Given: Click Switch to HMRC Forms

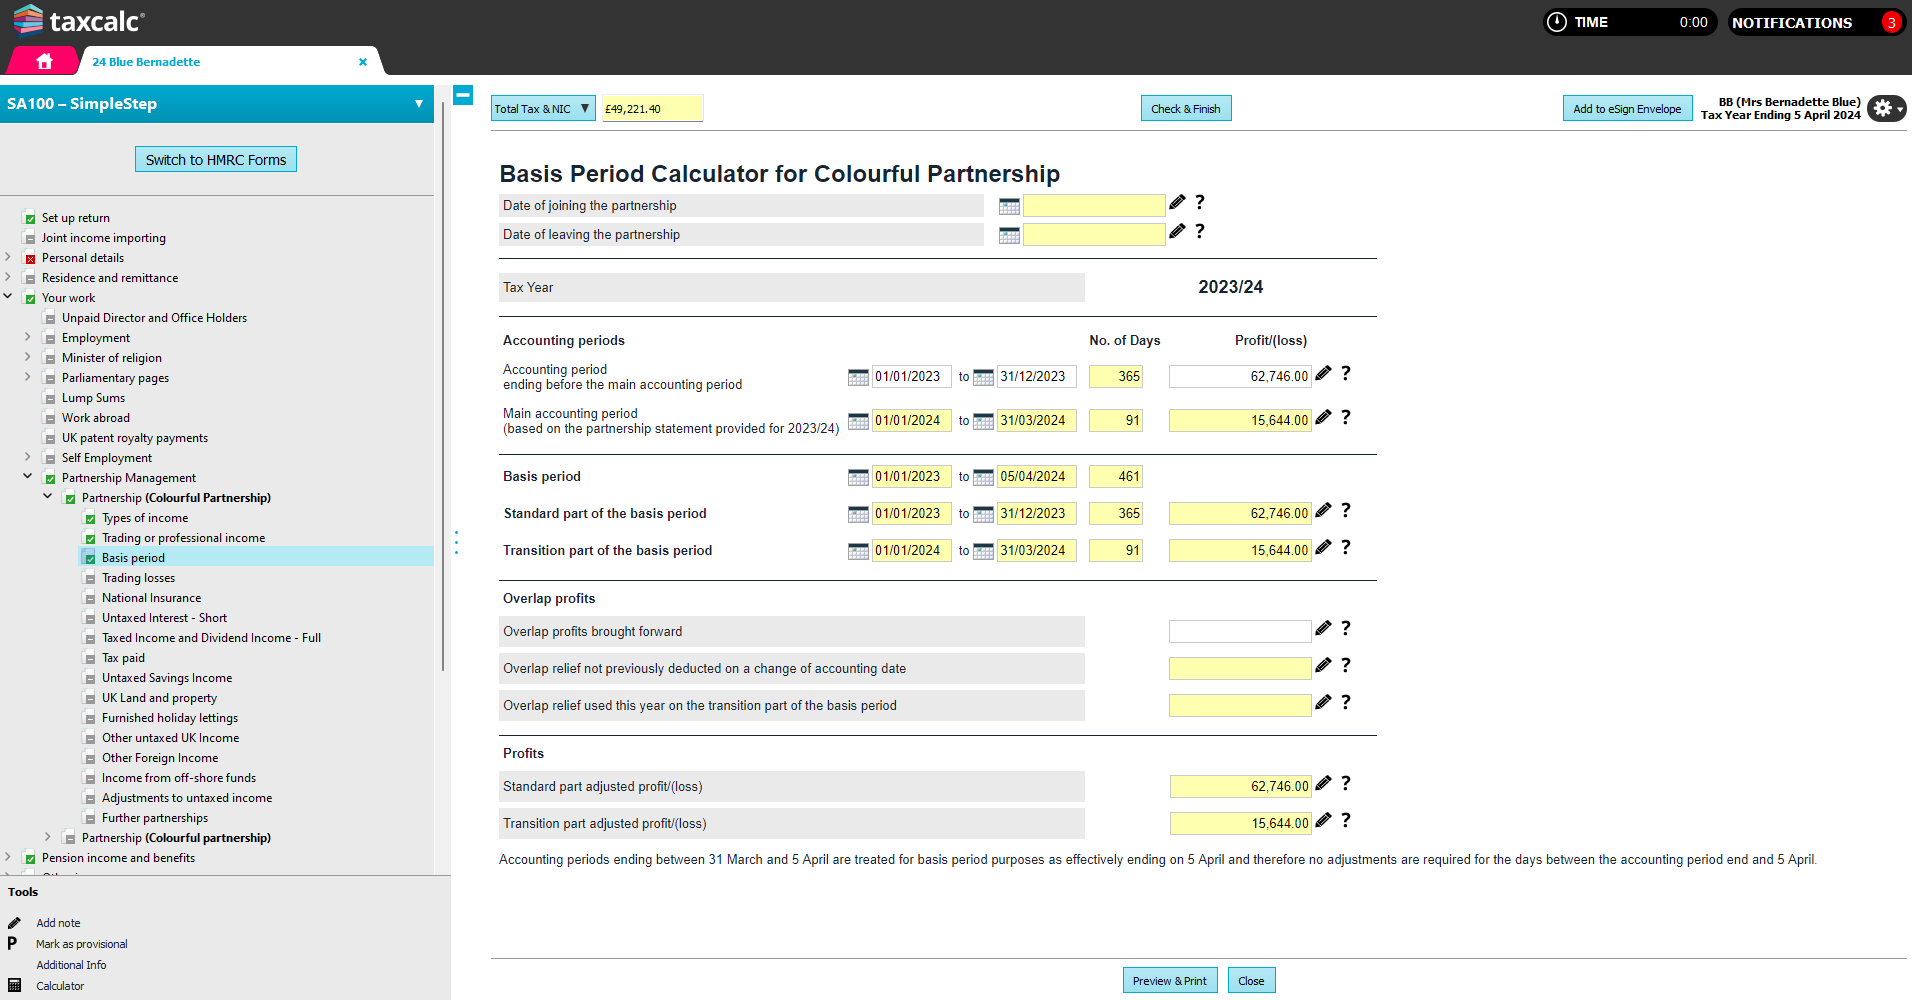Looking at the screenshot, I should [215, 158].
